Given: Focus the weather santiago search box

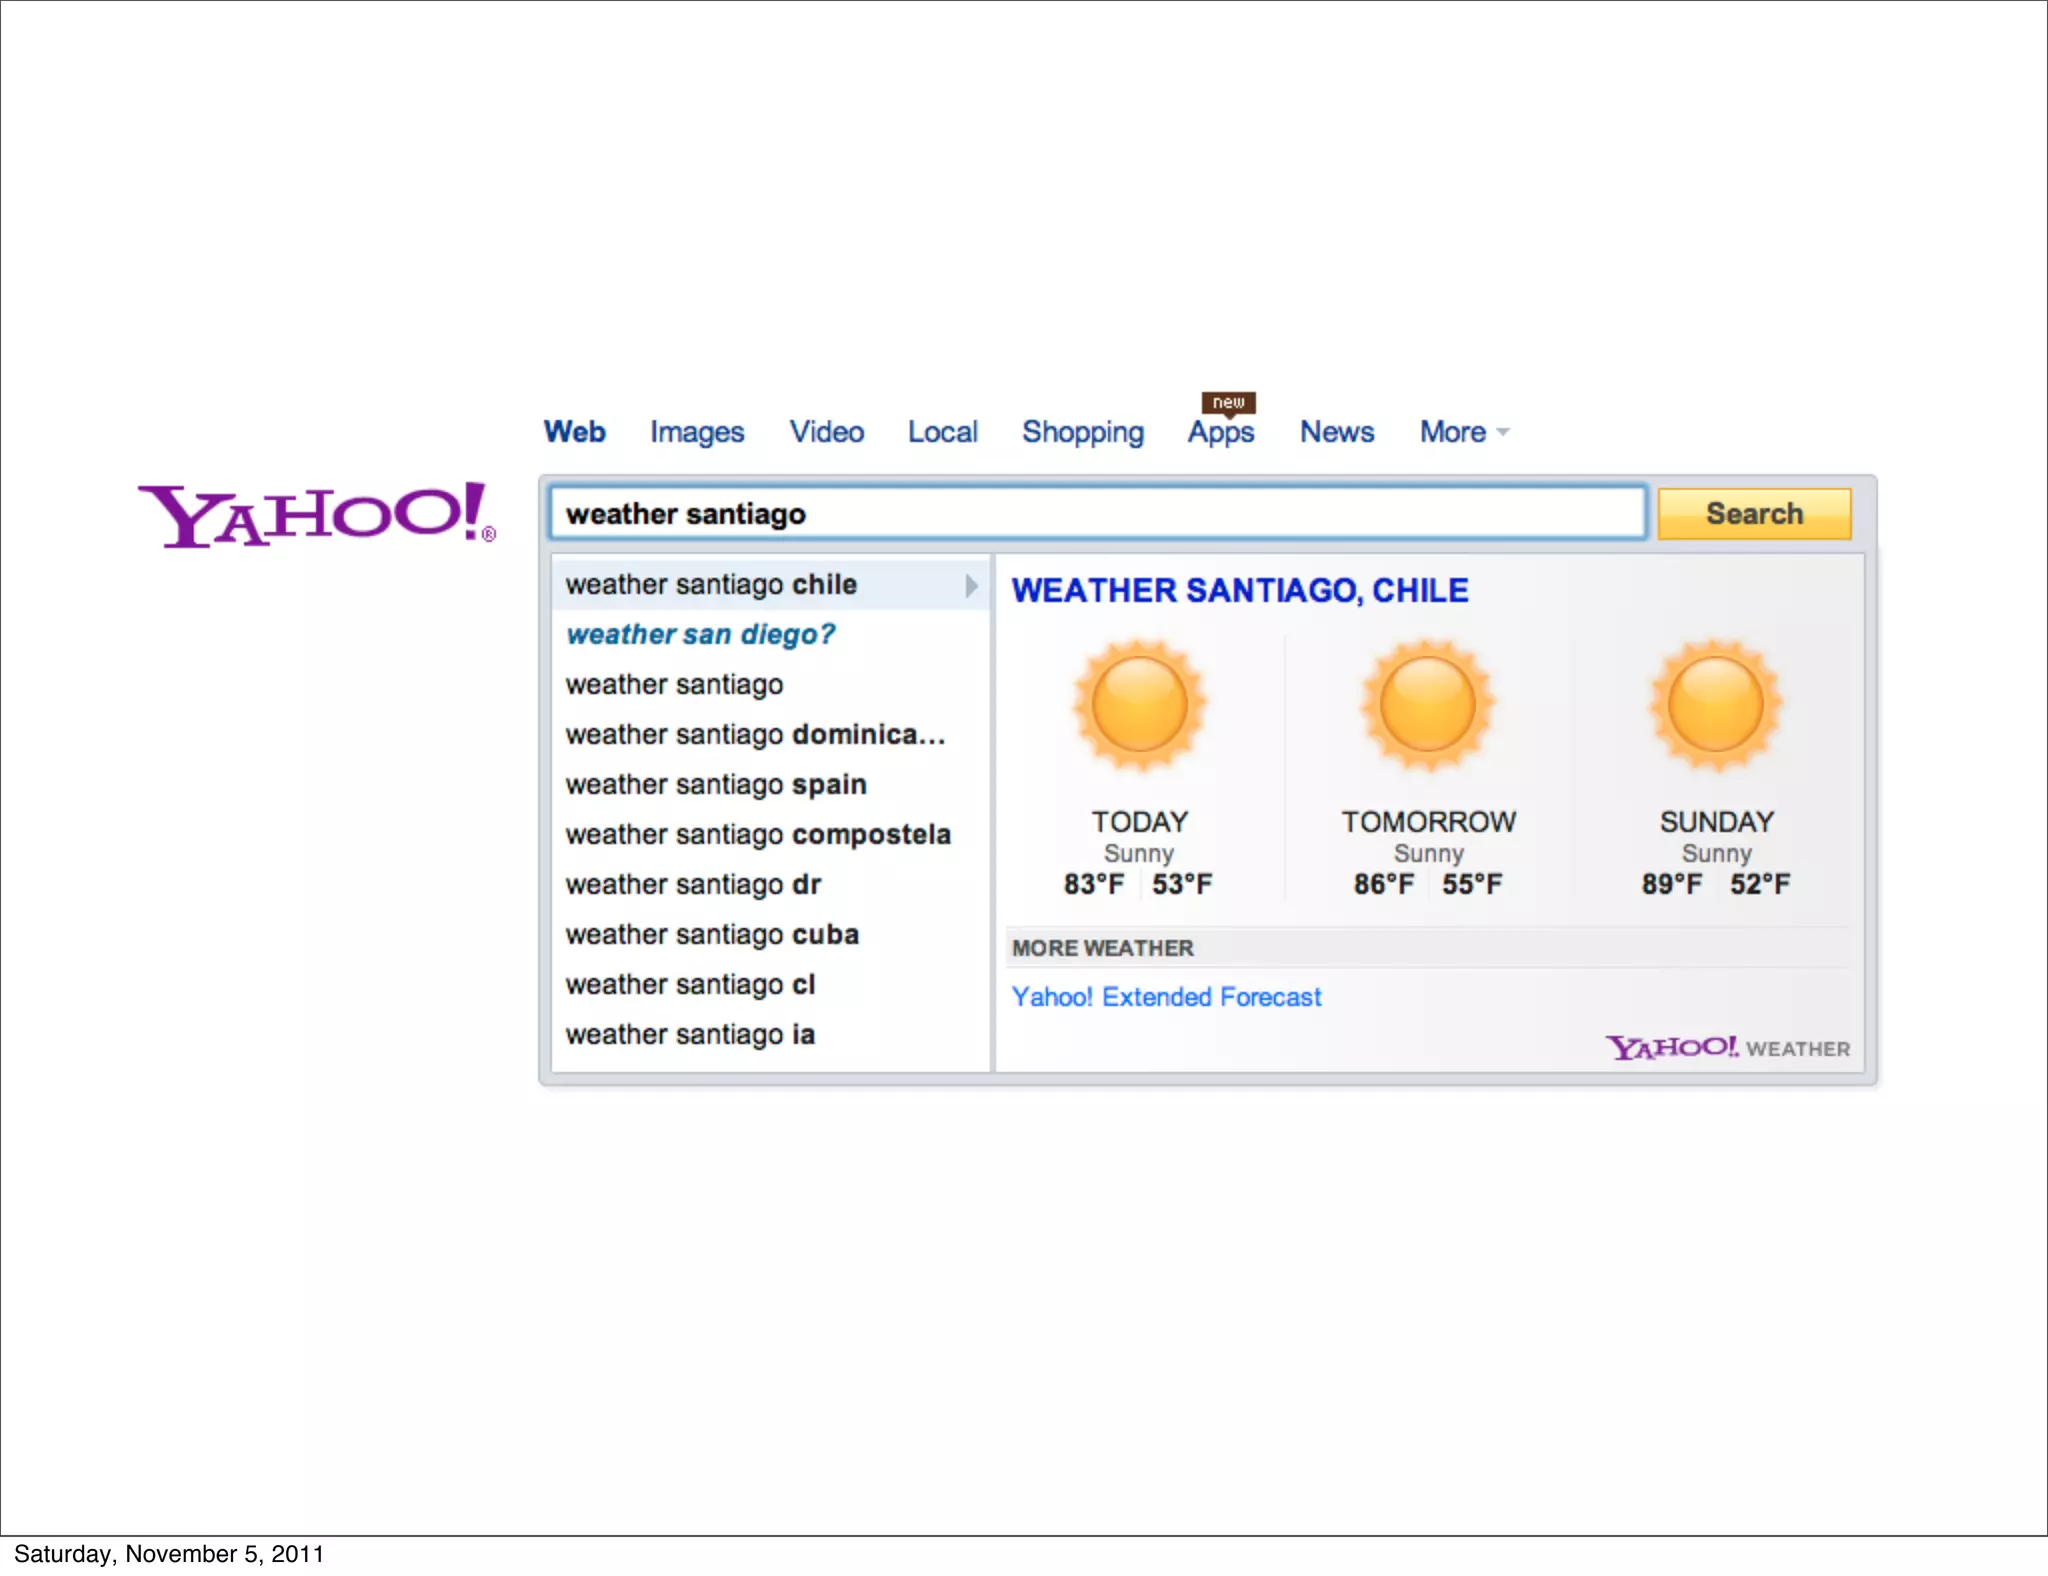Looking at the screenshot, I should pos(1097,514).
